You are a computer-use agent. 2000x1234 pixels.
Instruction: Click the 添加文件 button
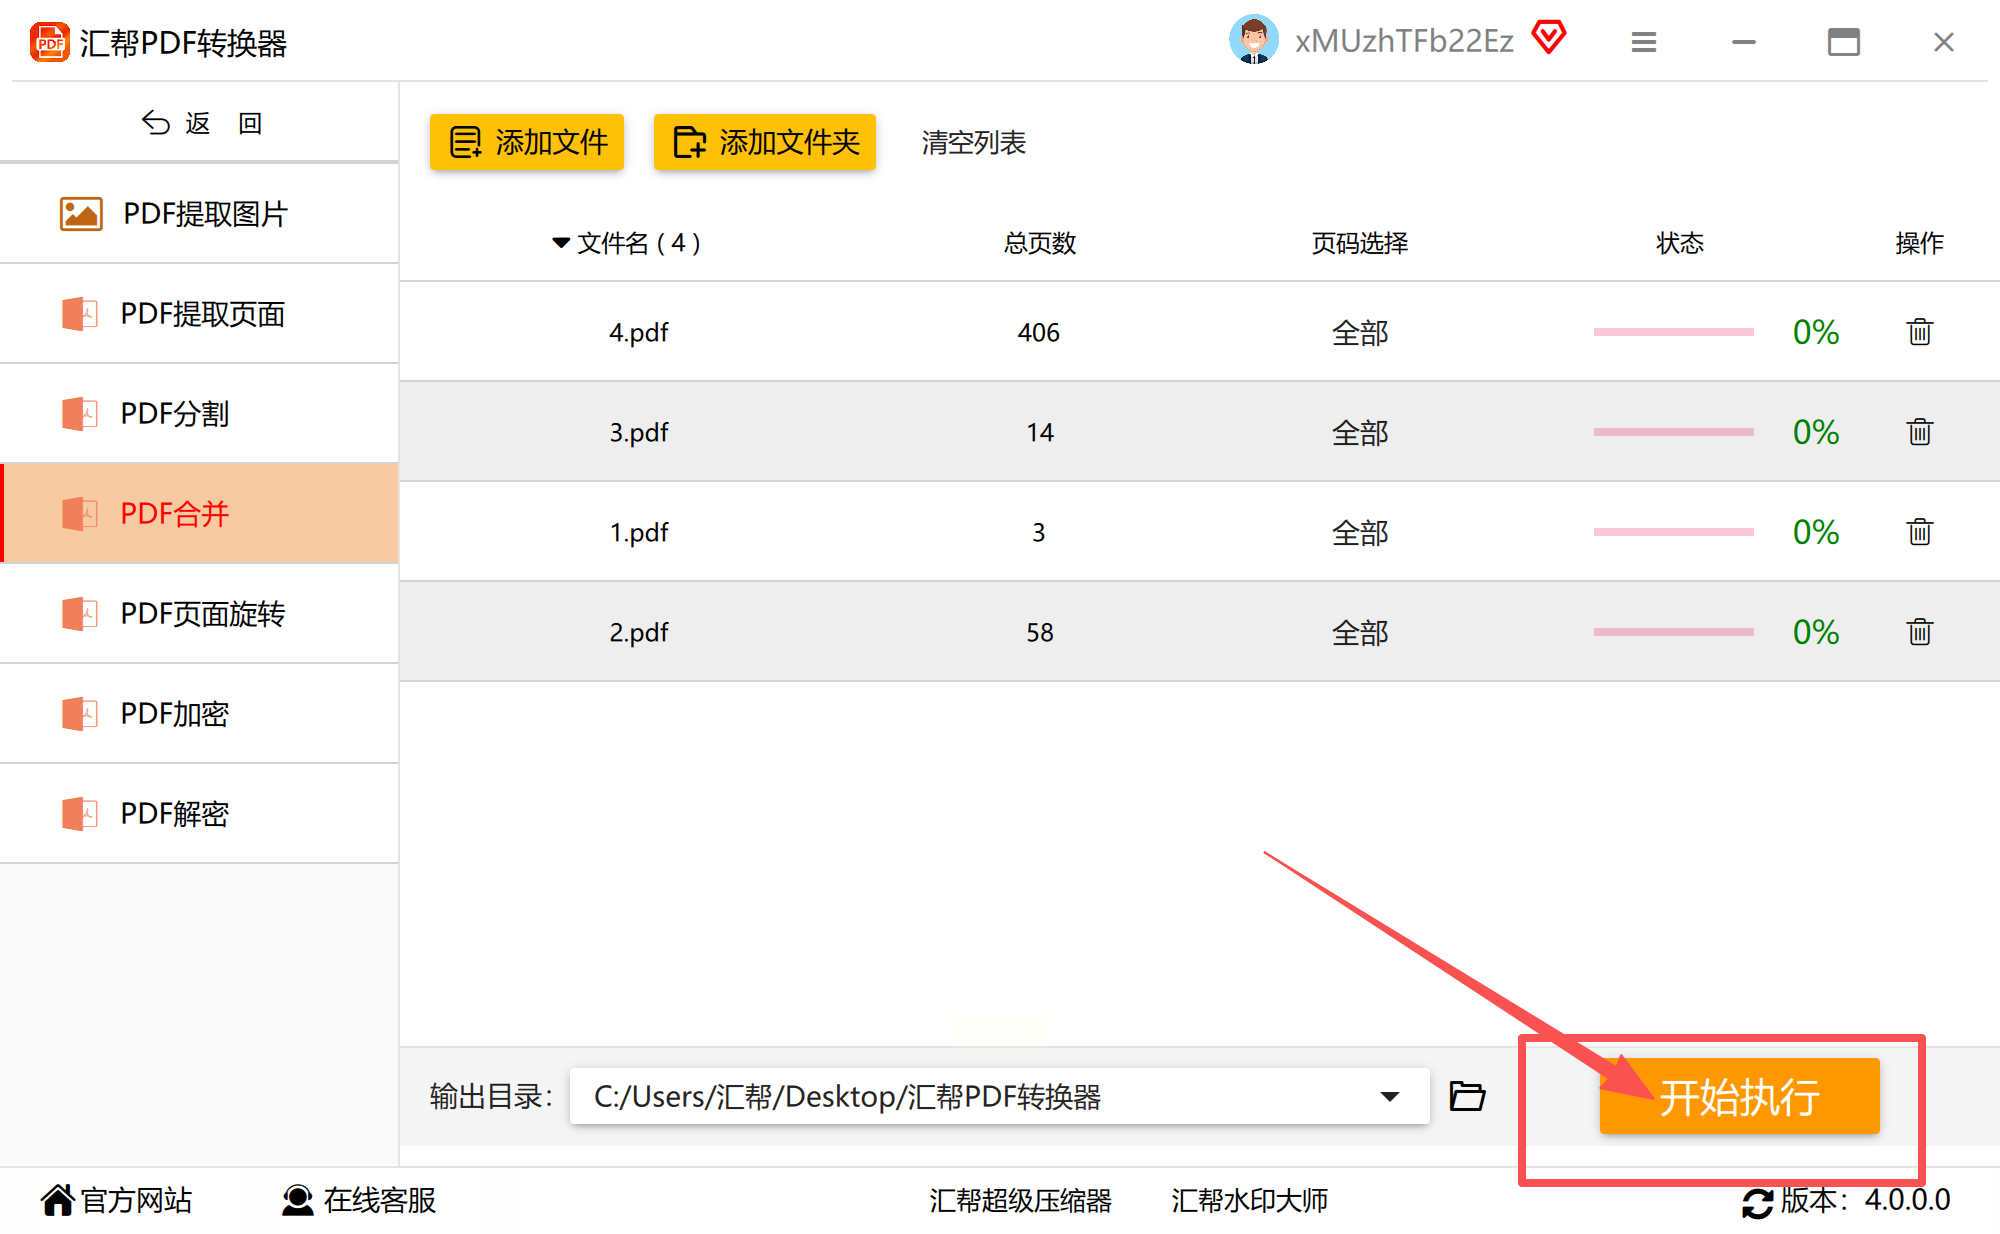(x=527, y=142)
